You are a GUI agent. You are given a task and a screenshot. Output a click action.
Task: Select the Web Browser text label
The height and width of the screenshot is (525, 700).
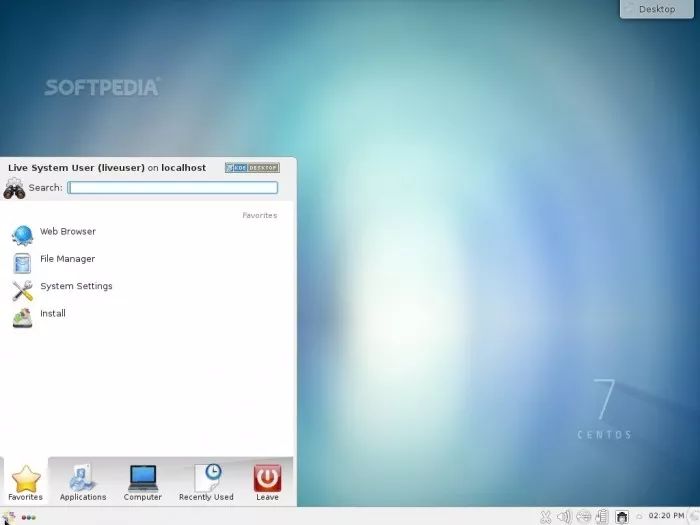[68, 231]
